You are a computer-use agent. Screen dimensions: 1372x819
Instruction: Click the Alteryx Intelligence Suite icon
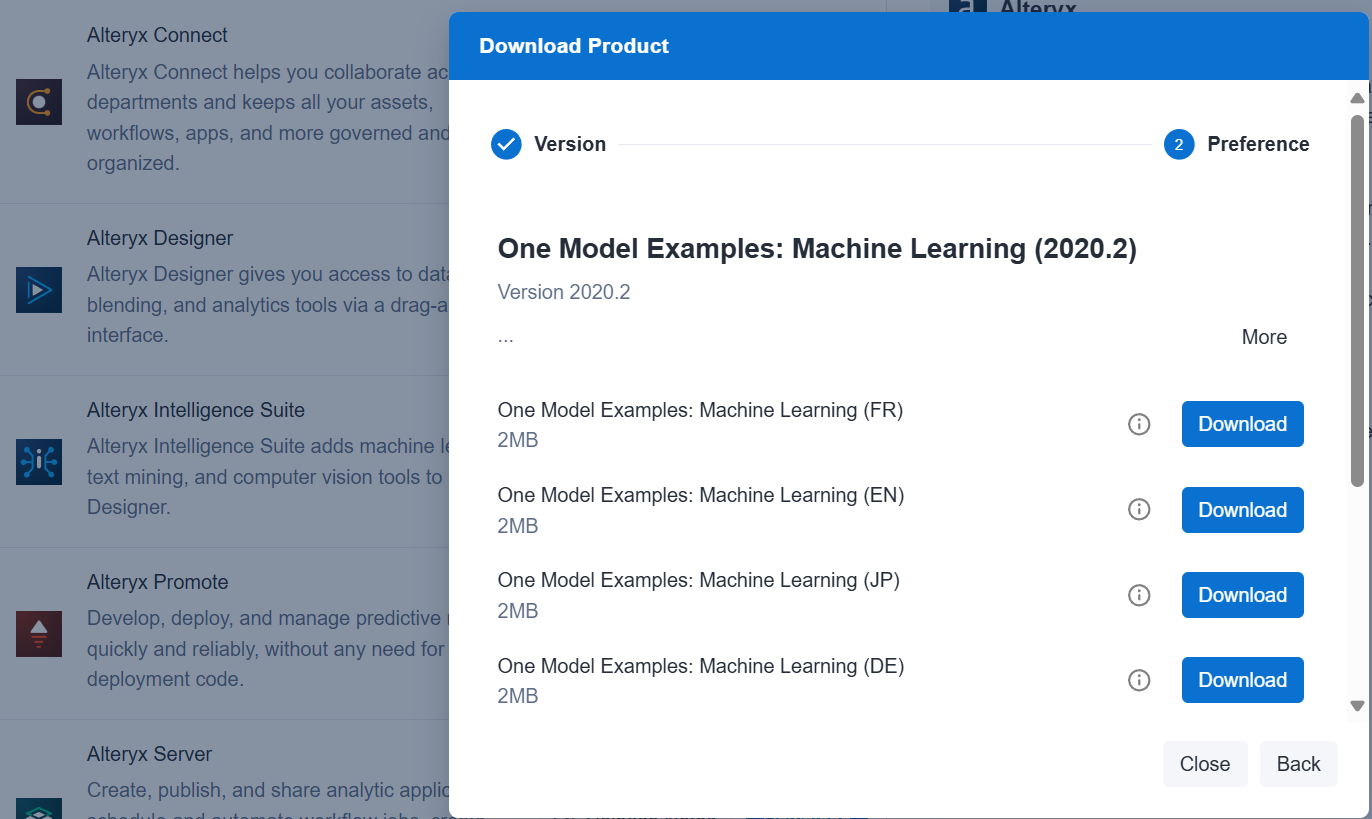[x=39, y=461]
